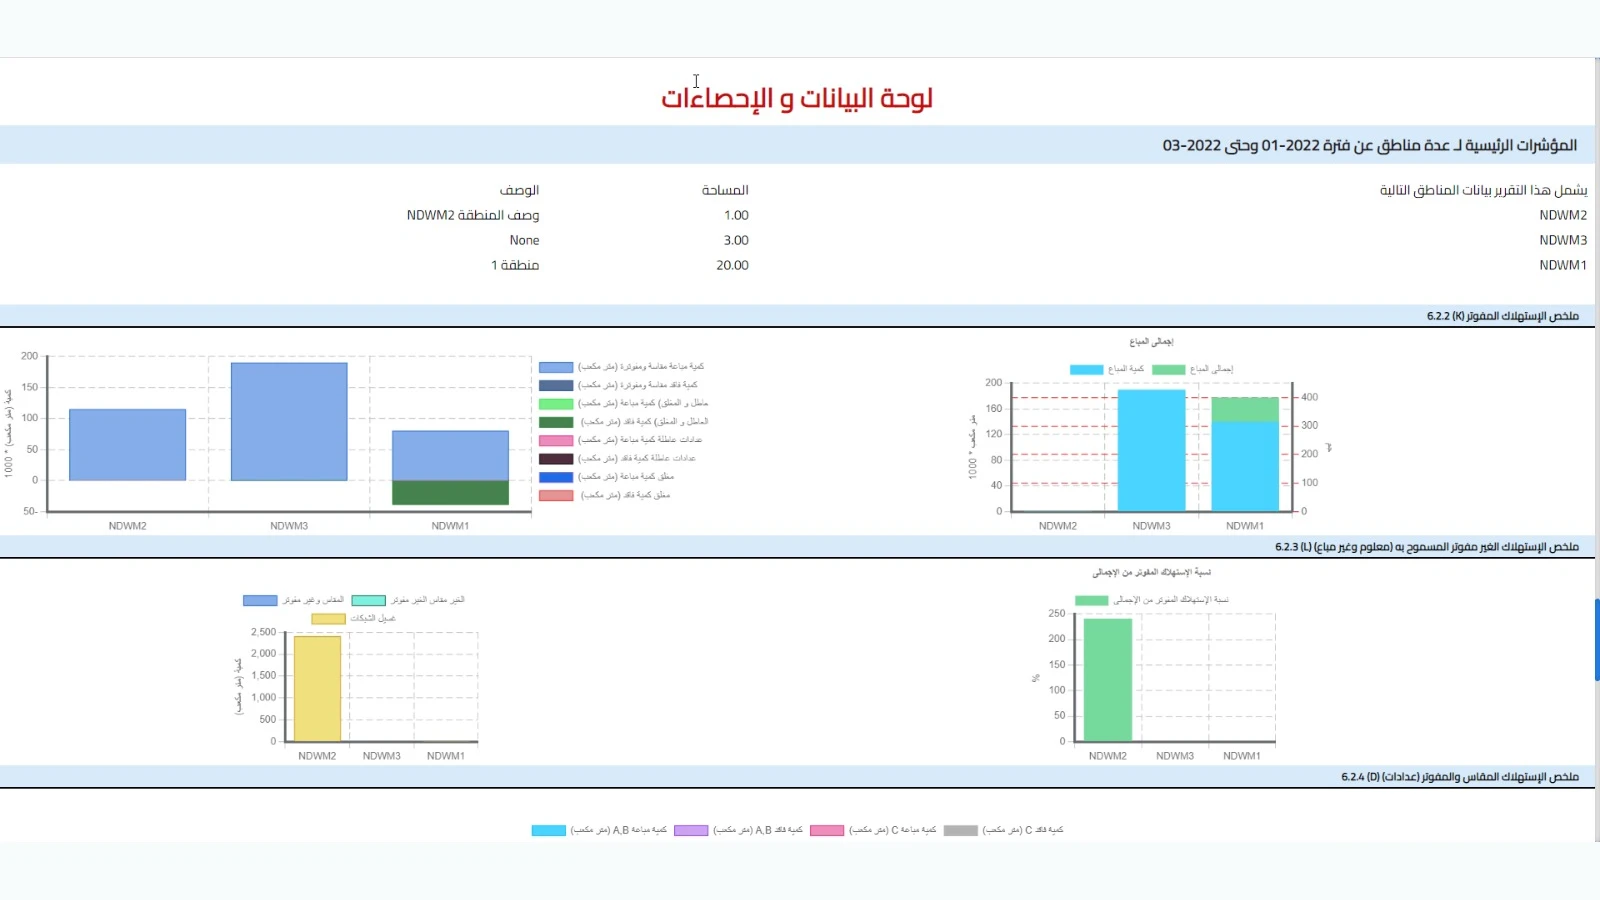This screenshot has width=1600, height=900.
Task: Click the dark green NDWM1 negative bar segment
Action: [450, 492]
